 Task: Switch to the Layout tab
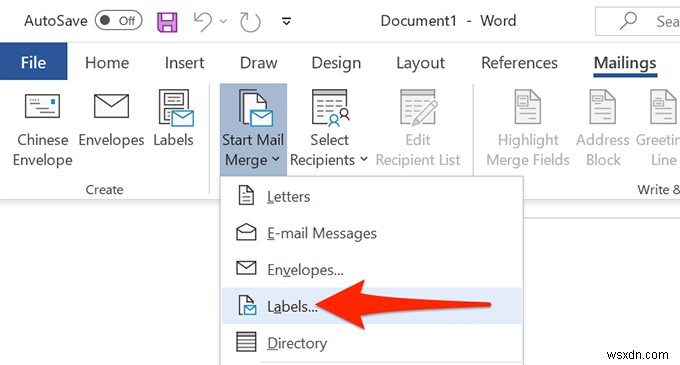(420, 63)
